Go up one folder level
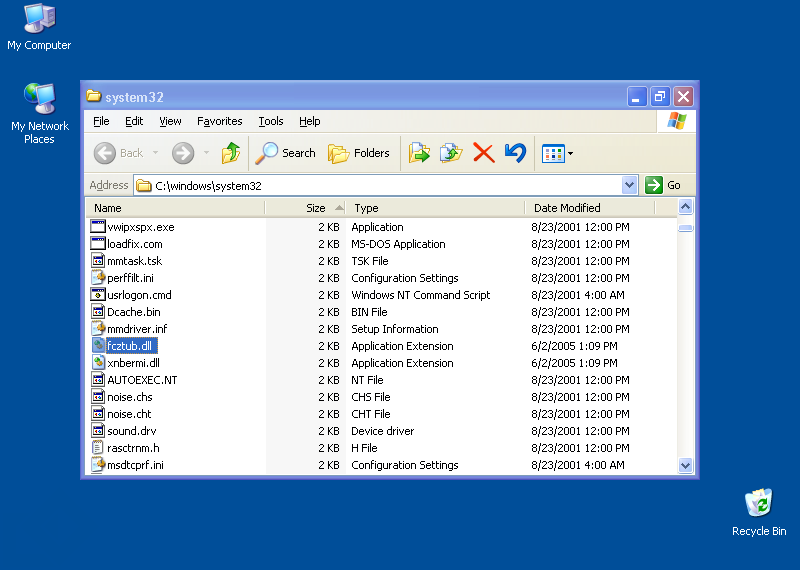The image size is (800, 570). (231, 153)
